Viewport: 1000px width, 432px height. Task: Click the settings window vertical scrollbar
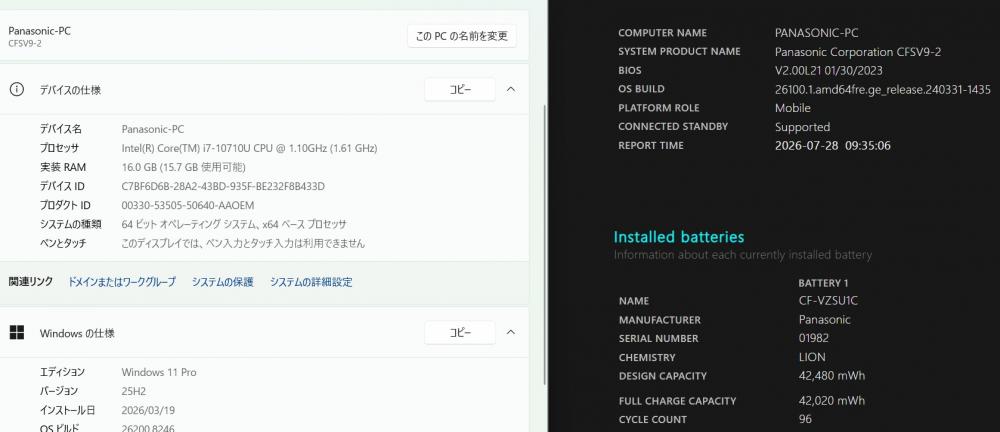[x=544, y=244]
